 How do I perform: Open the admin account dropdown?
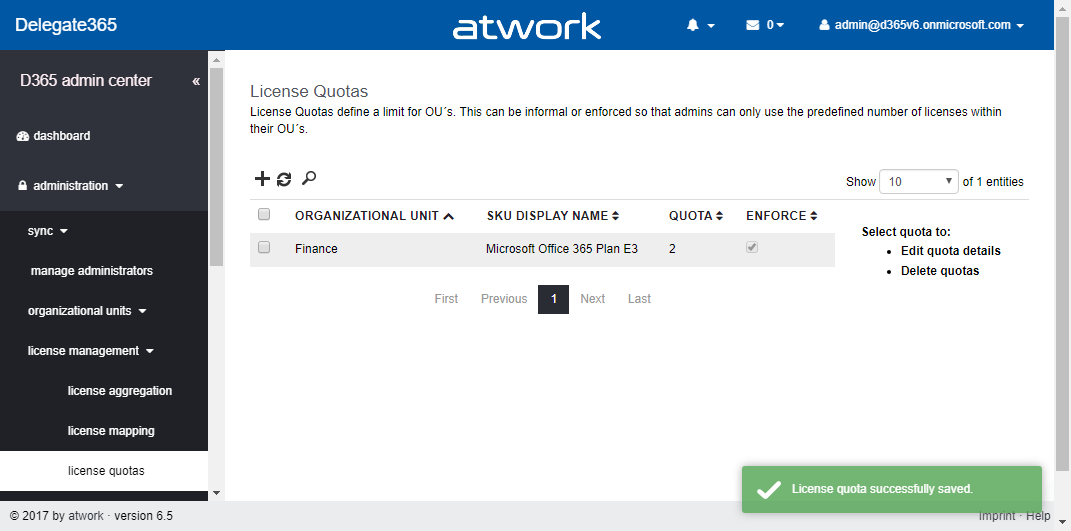921,25
